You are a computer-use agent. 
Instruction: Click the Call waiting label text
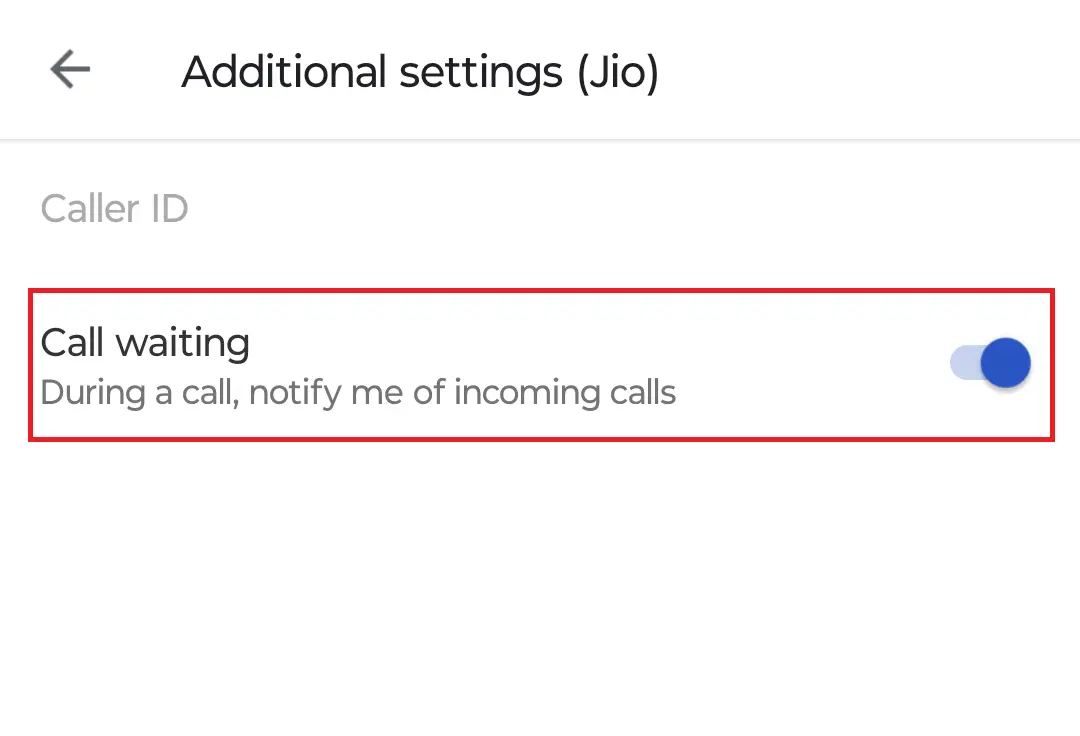click(145, 342)
